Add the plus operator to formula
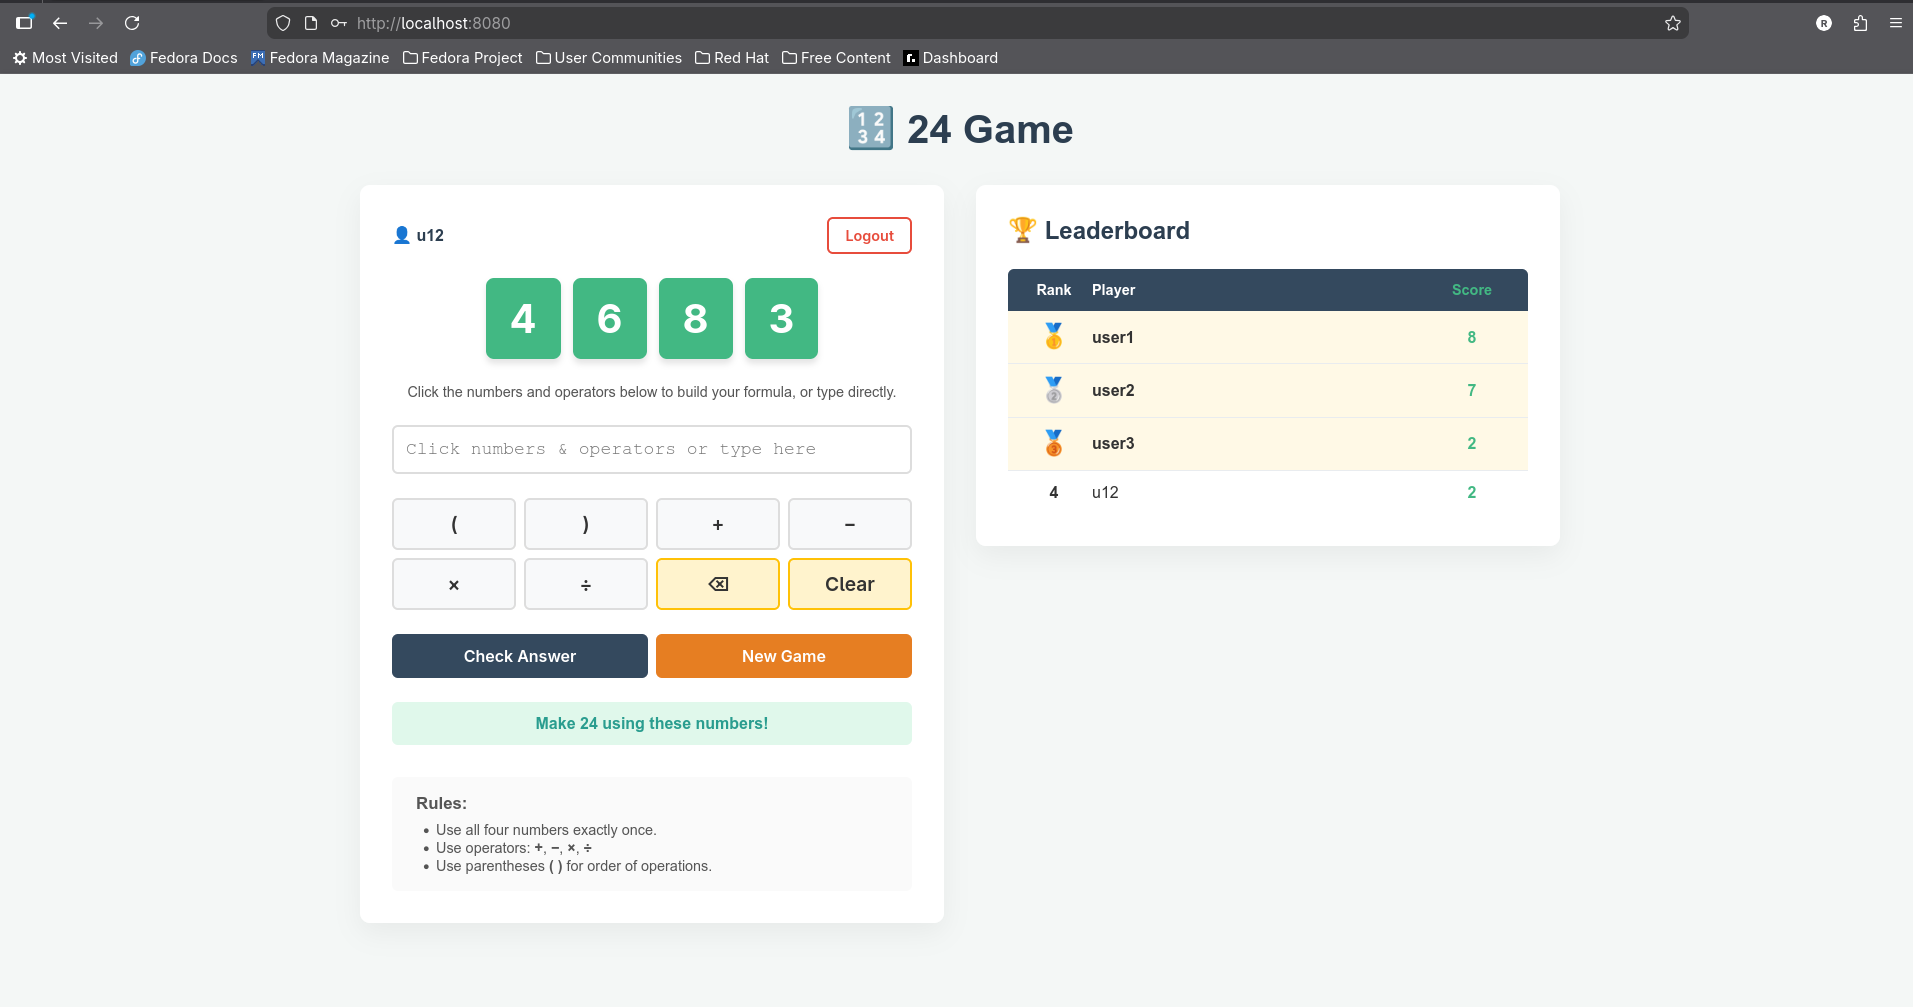1913x1007 pixels. point(717,524)
